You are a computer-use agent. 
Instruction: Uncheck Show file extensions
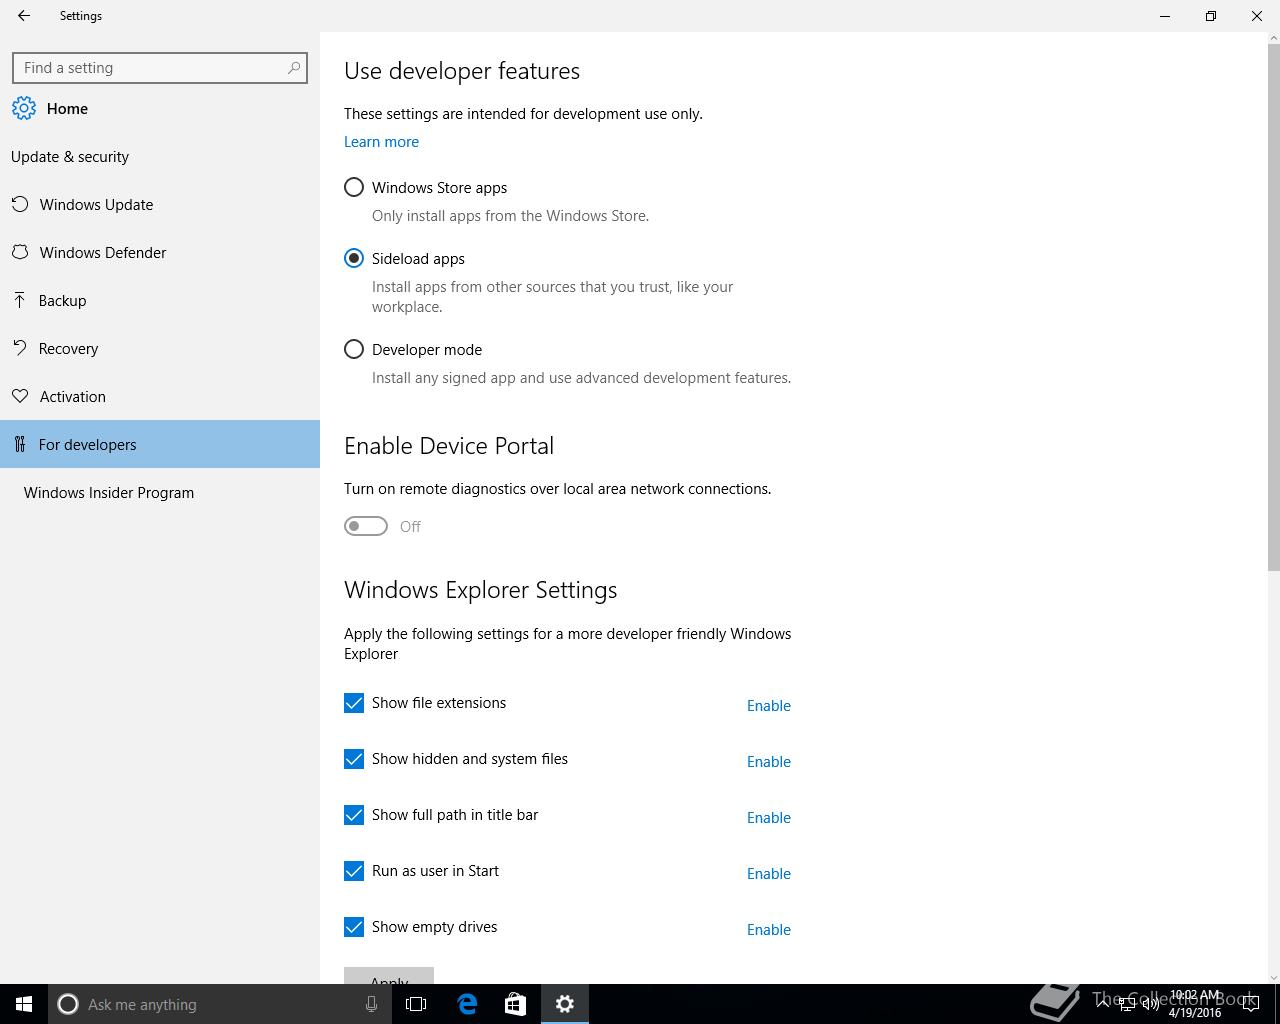354,703
